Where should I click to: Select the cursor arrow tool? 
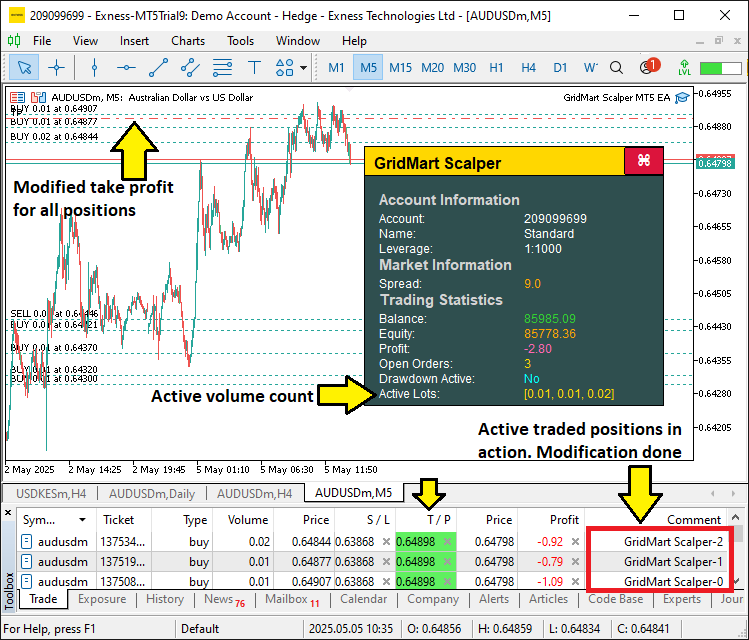24,68
